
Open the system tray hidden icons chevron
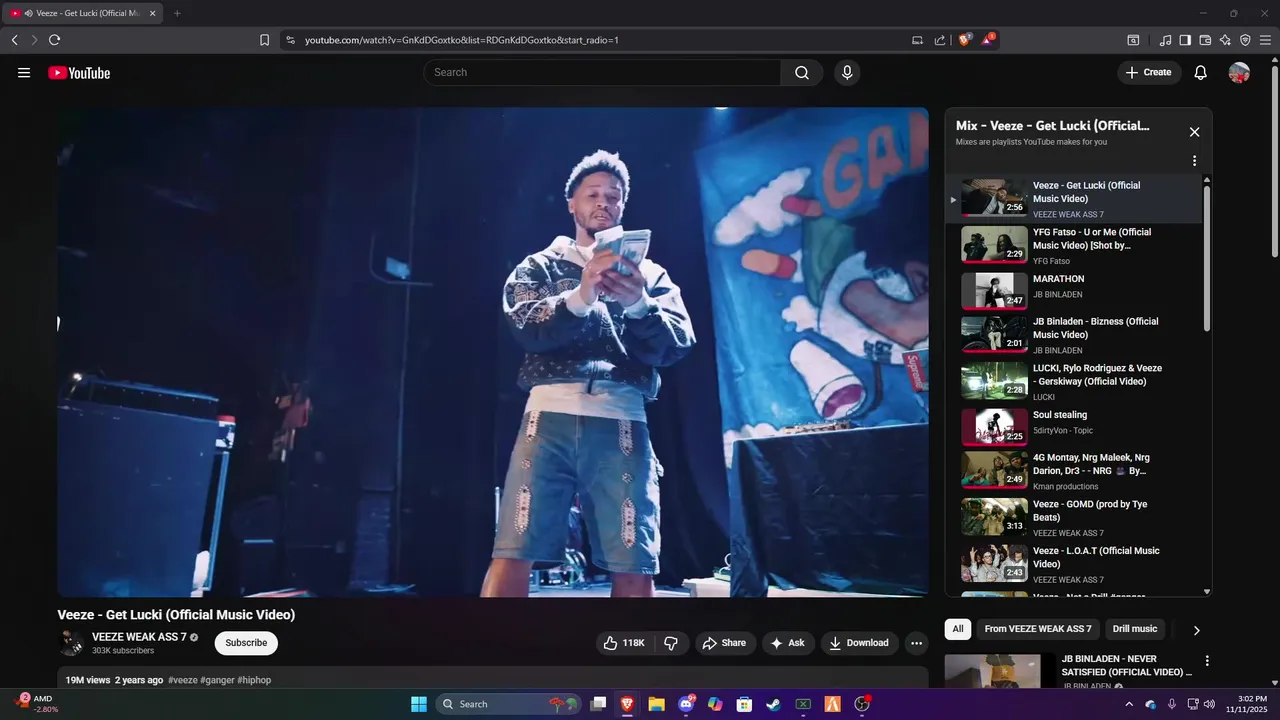pos(1129,704)
